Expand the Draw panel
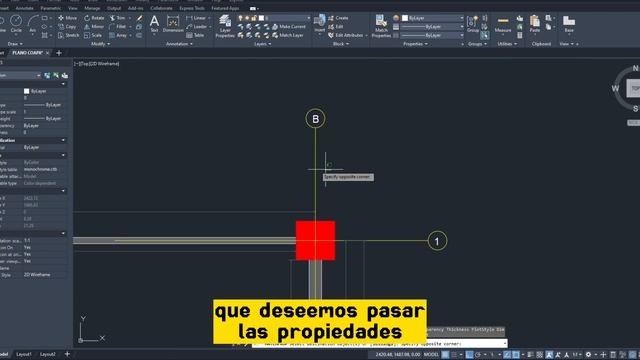The image size is (640, 360). coord(16,44)
